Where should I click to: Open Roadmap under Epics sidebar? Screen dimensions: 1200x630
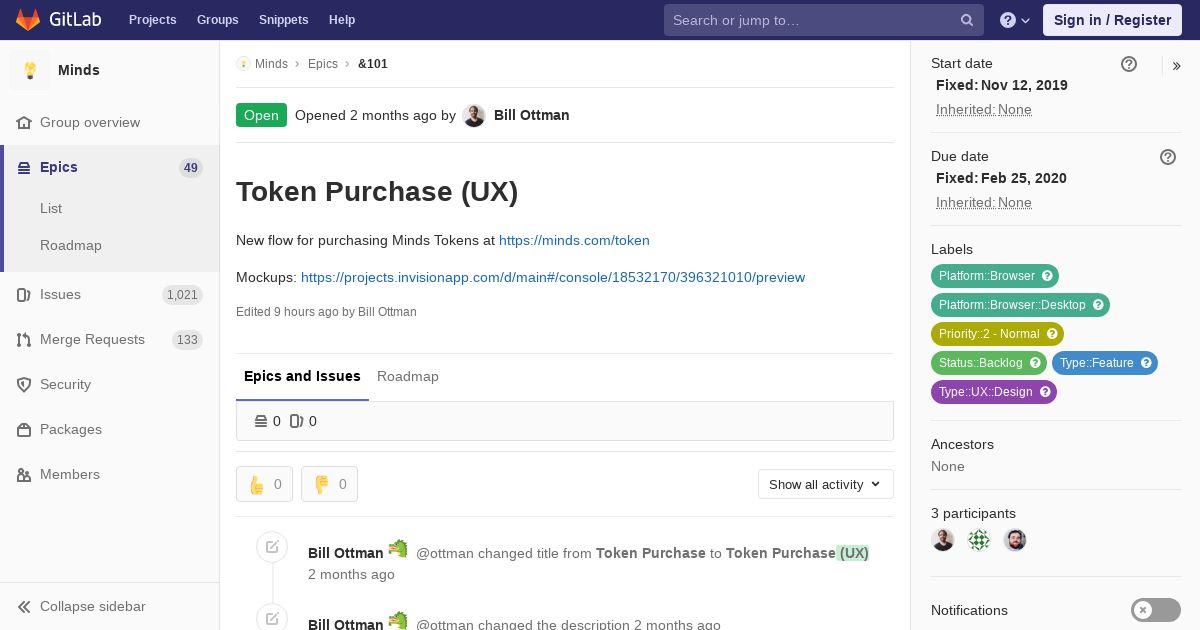(71, 246)
